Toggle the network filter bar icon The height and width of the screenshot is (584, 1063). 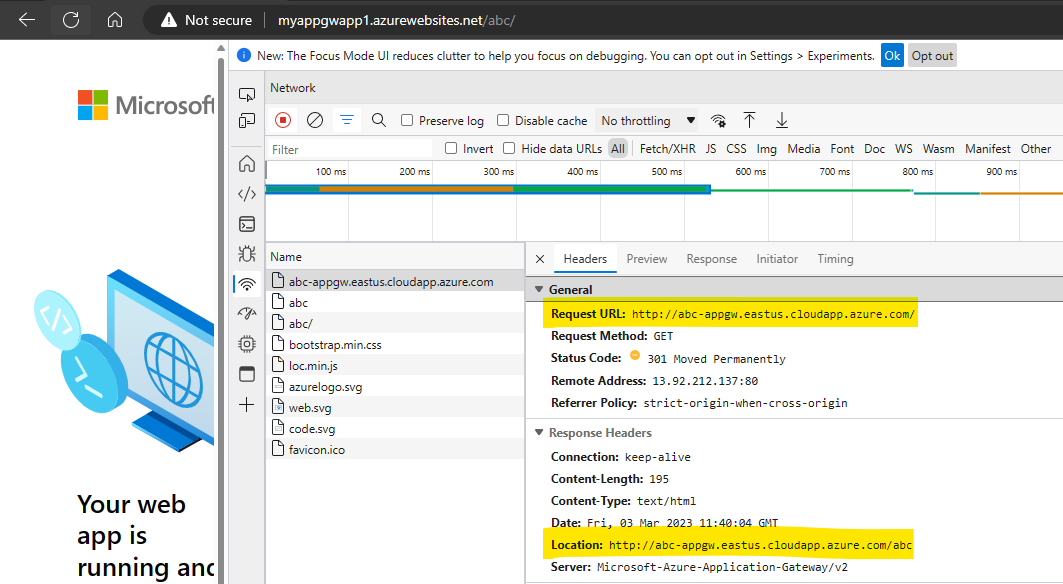(346, 120)
